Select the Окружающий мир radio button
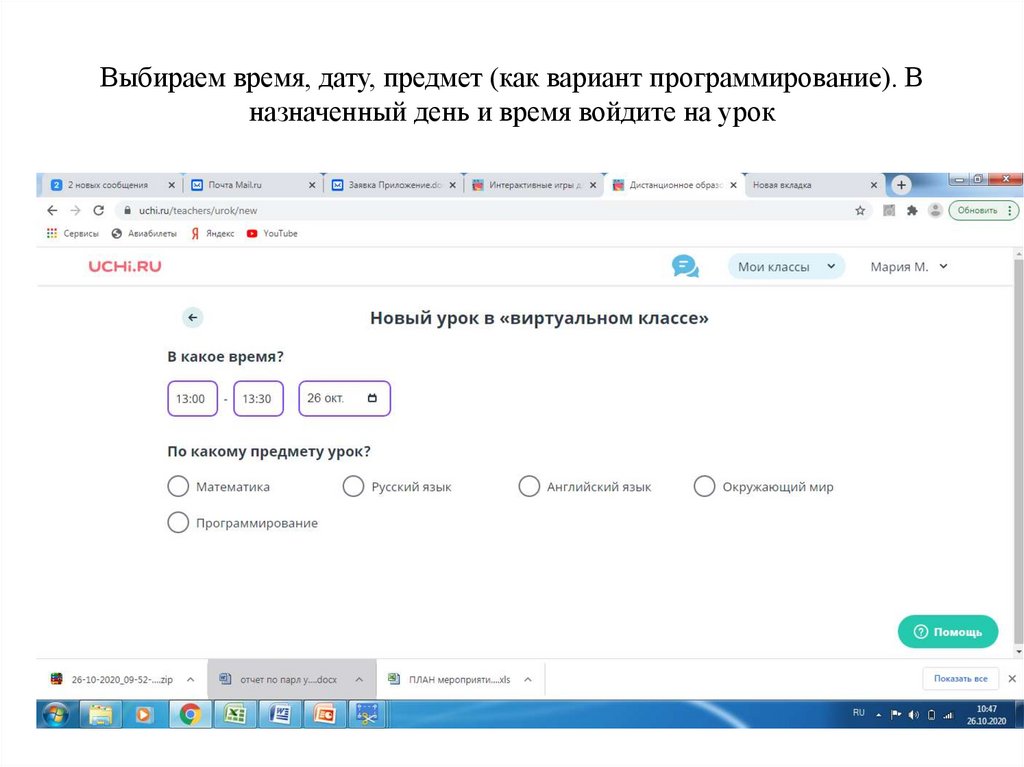 (x=704, y=486)
